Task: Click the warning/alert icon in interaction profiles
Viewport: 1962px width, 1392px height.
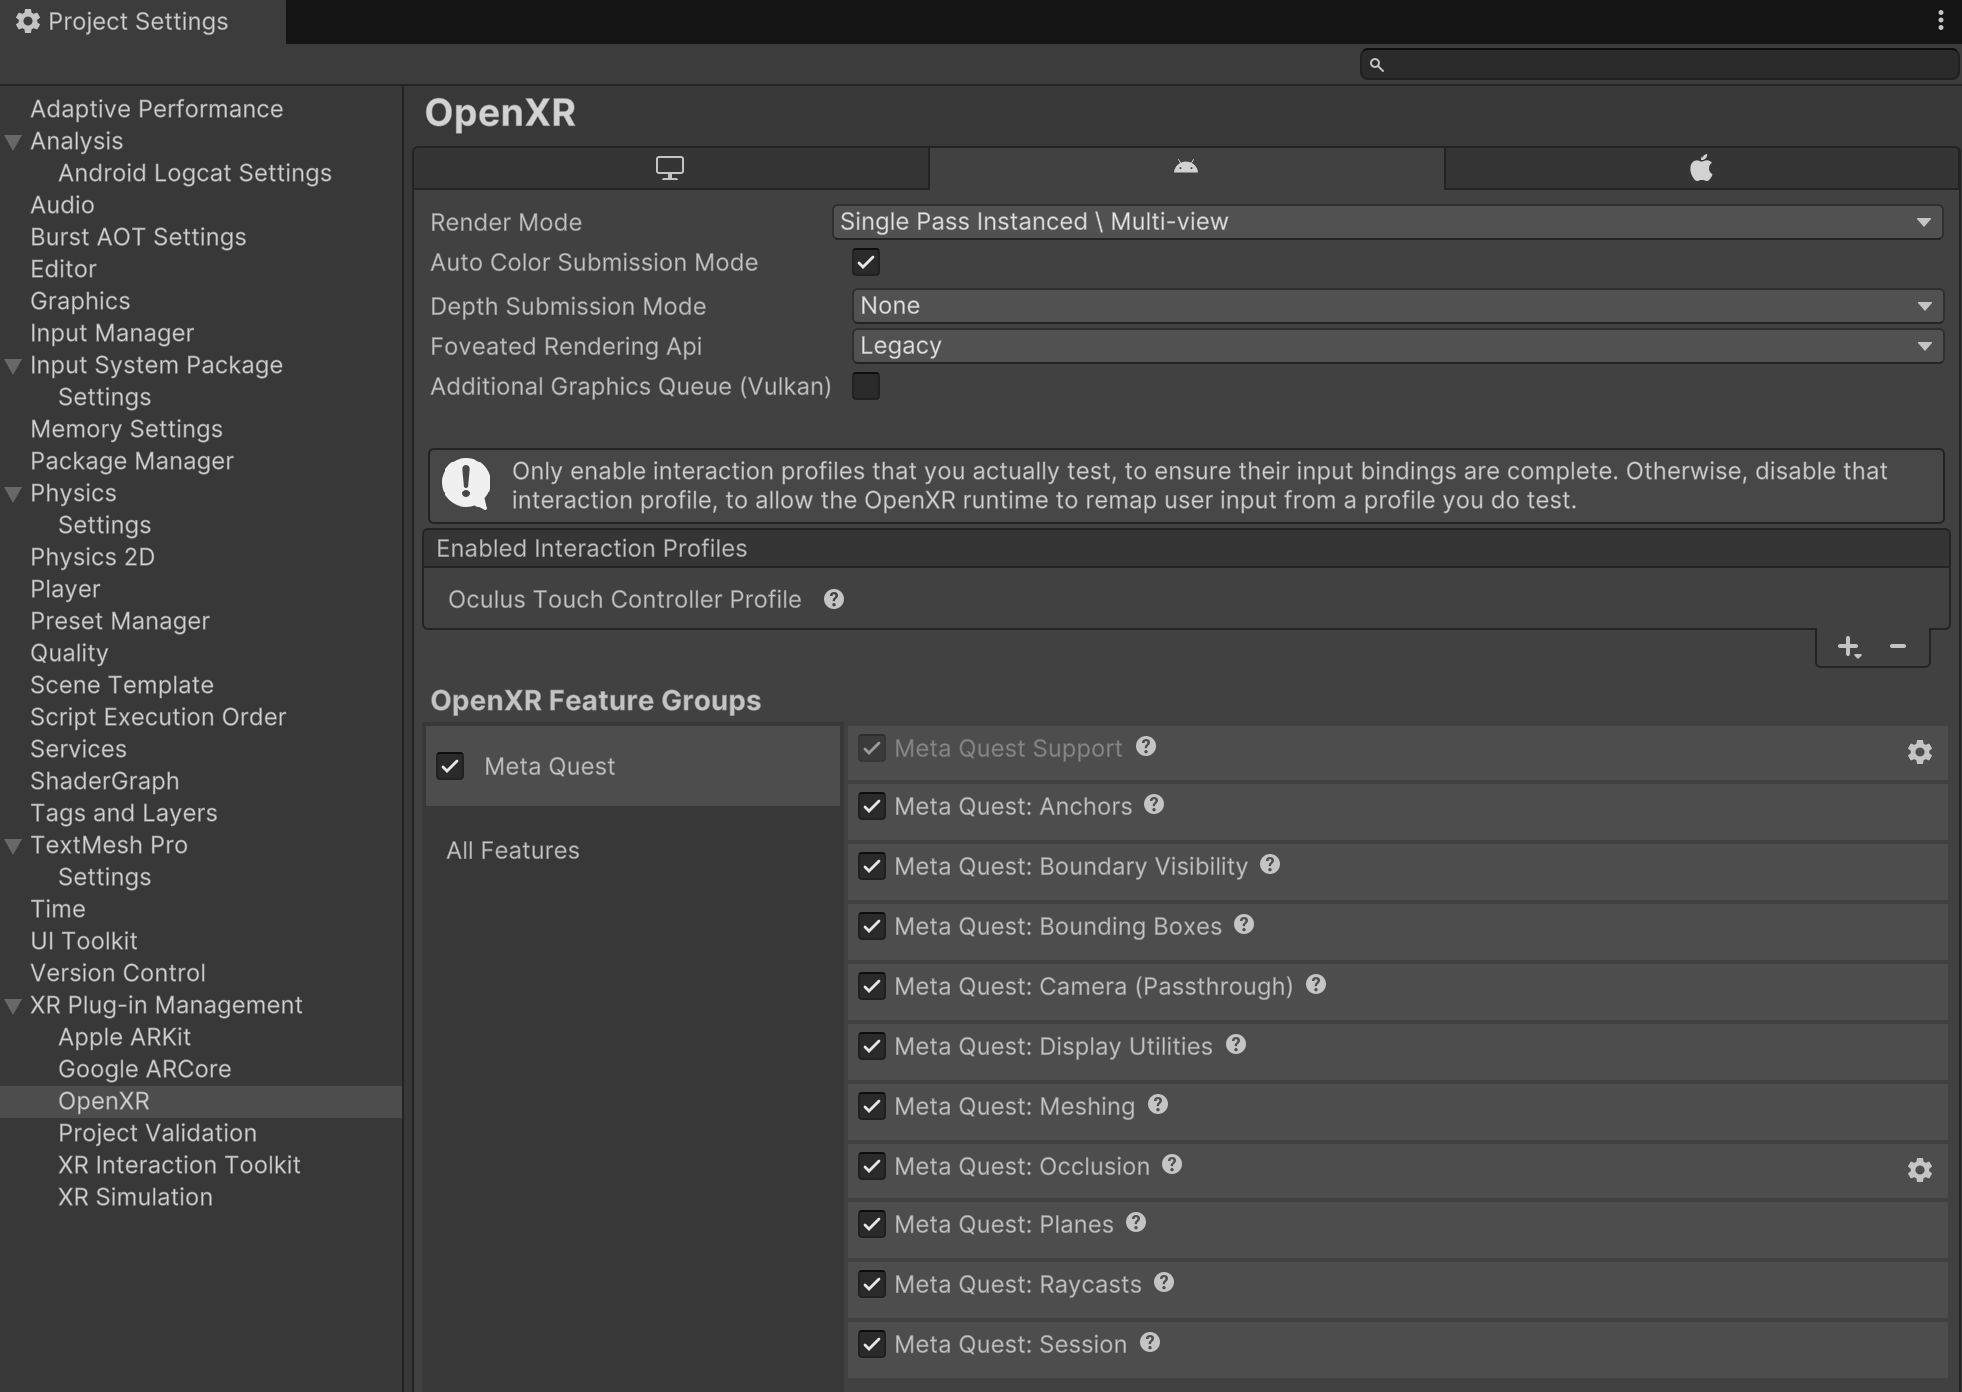Action: [467, 484]
